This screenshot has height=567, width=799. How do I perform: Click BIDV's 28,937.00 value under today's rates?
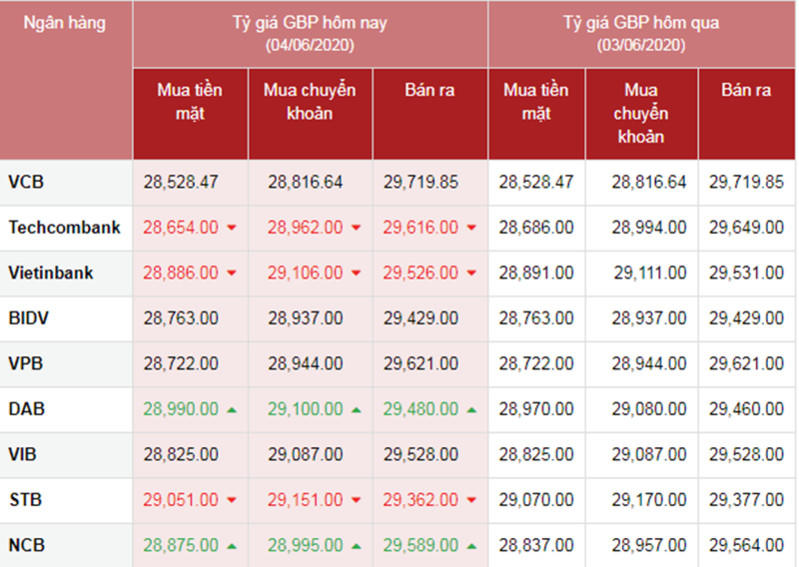point(305,318)
